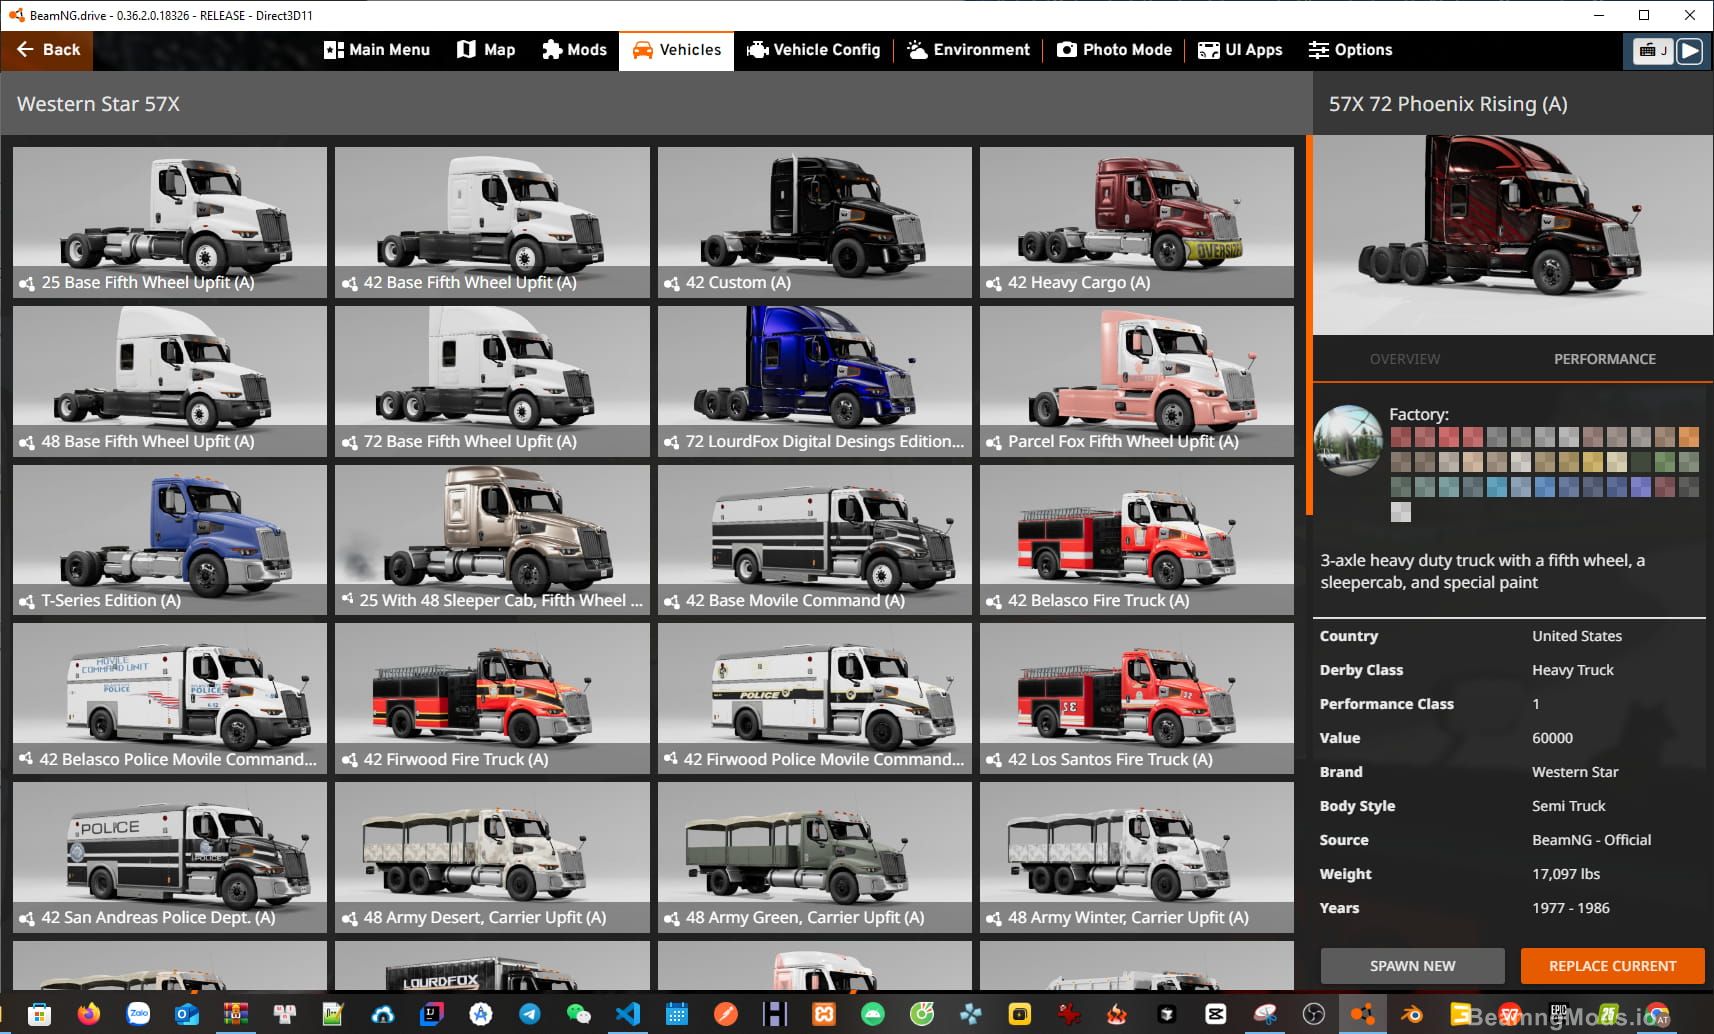This screenshot has height=1034, width=1714.
Task: Click the 'United States' country value
Action: [x=1577, y=636]
